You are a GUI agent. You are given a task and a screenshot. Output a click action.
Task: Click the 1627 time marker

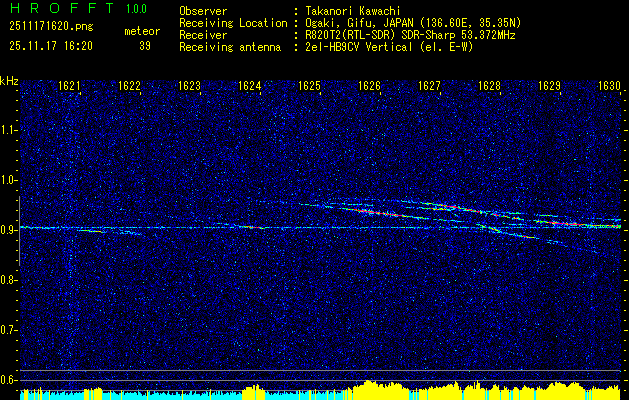coord(429,86)
